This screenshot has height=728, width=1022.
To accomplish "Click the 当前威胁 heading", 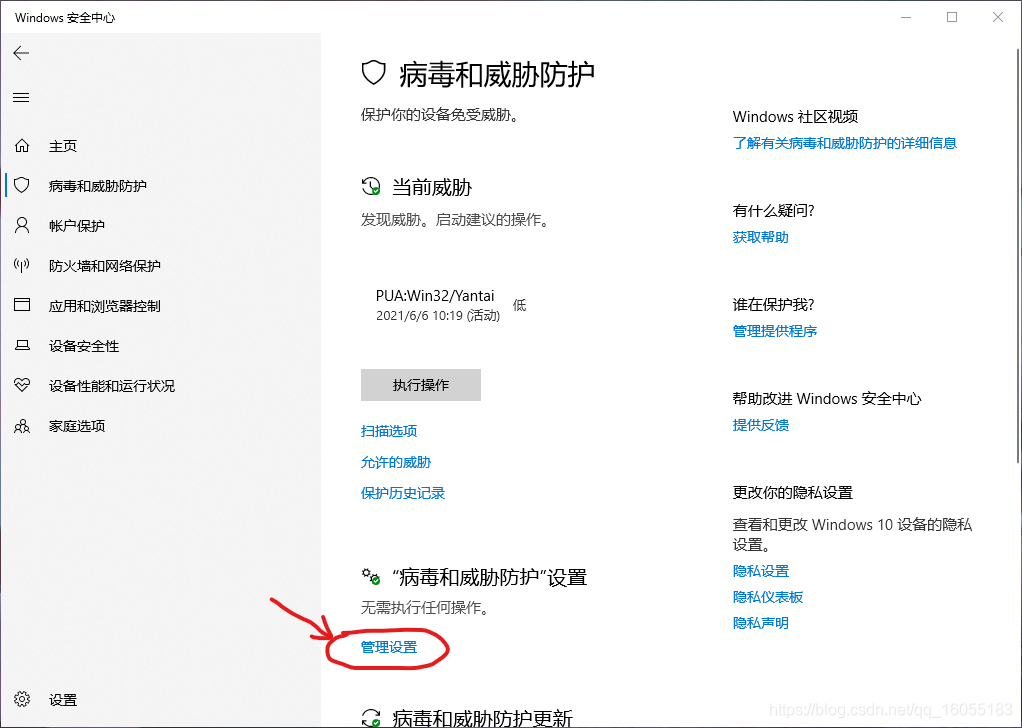I will 431,187.
